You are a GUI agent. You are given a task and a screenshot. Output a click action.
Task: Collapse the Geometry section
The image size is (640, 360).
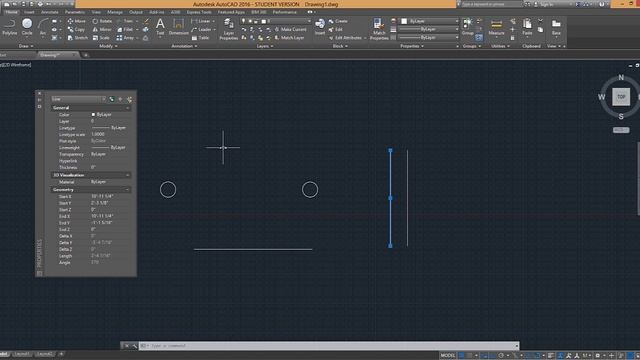click(127, 190)
